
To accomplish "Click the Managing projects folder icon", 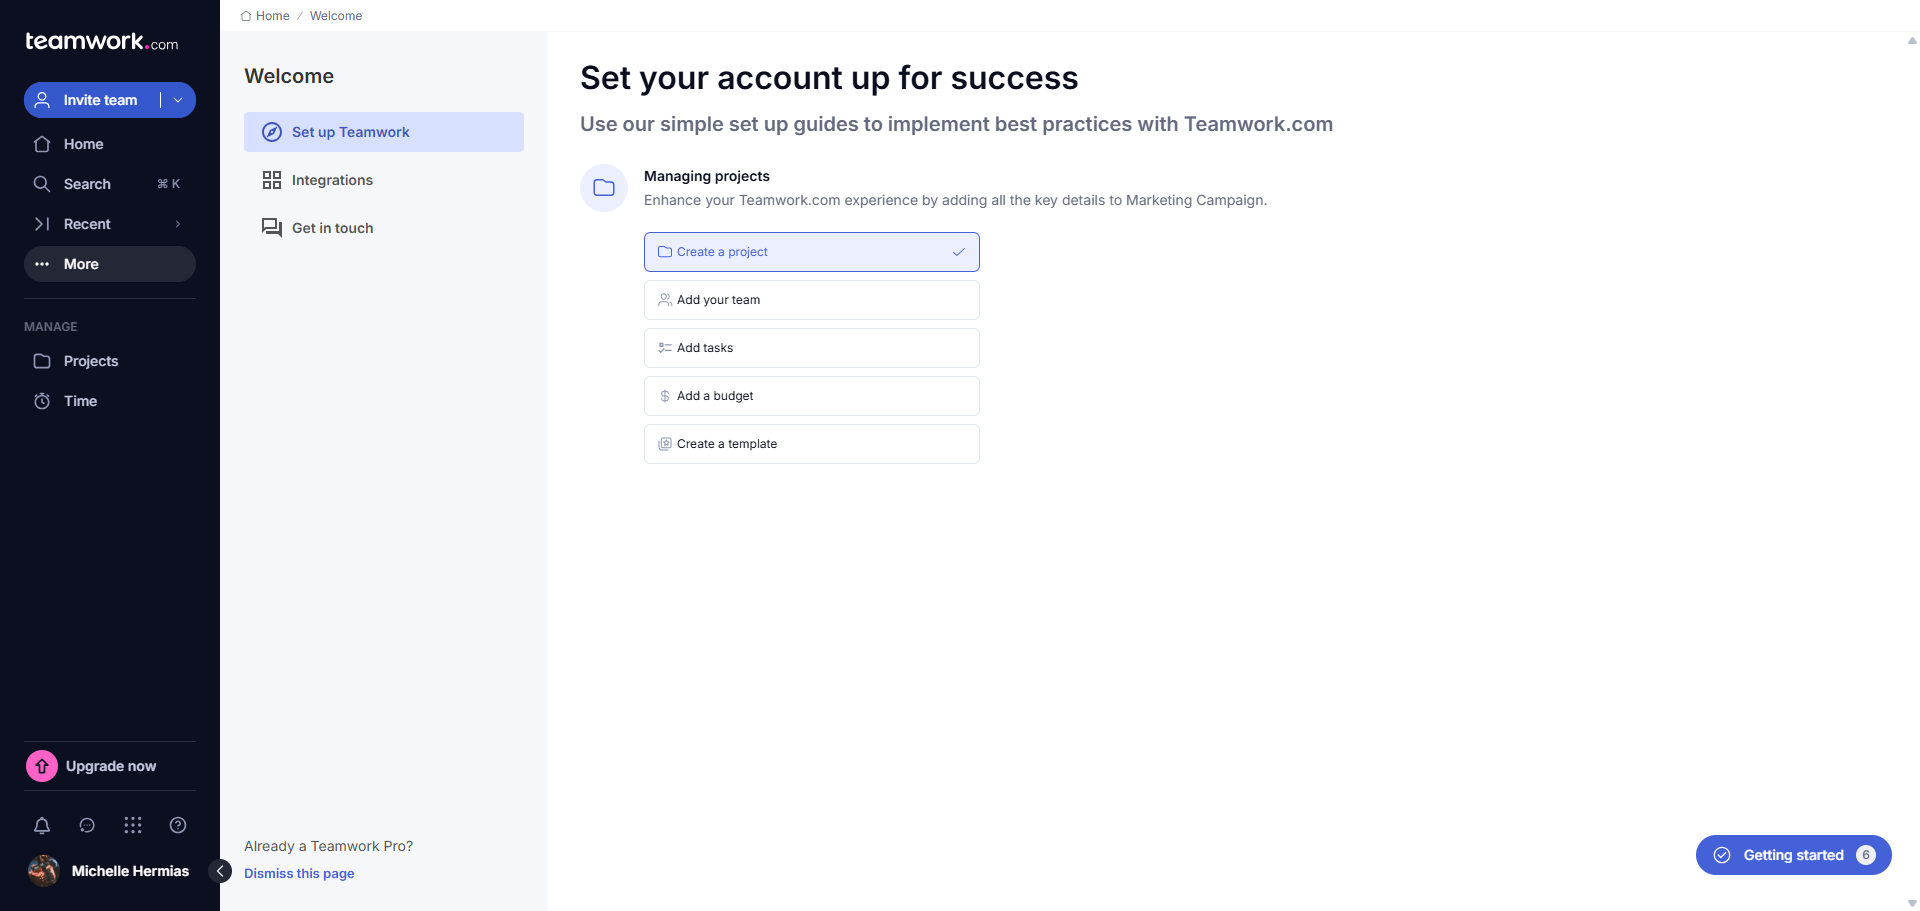I will pos(604,188).
